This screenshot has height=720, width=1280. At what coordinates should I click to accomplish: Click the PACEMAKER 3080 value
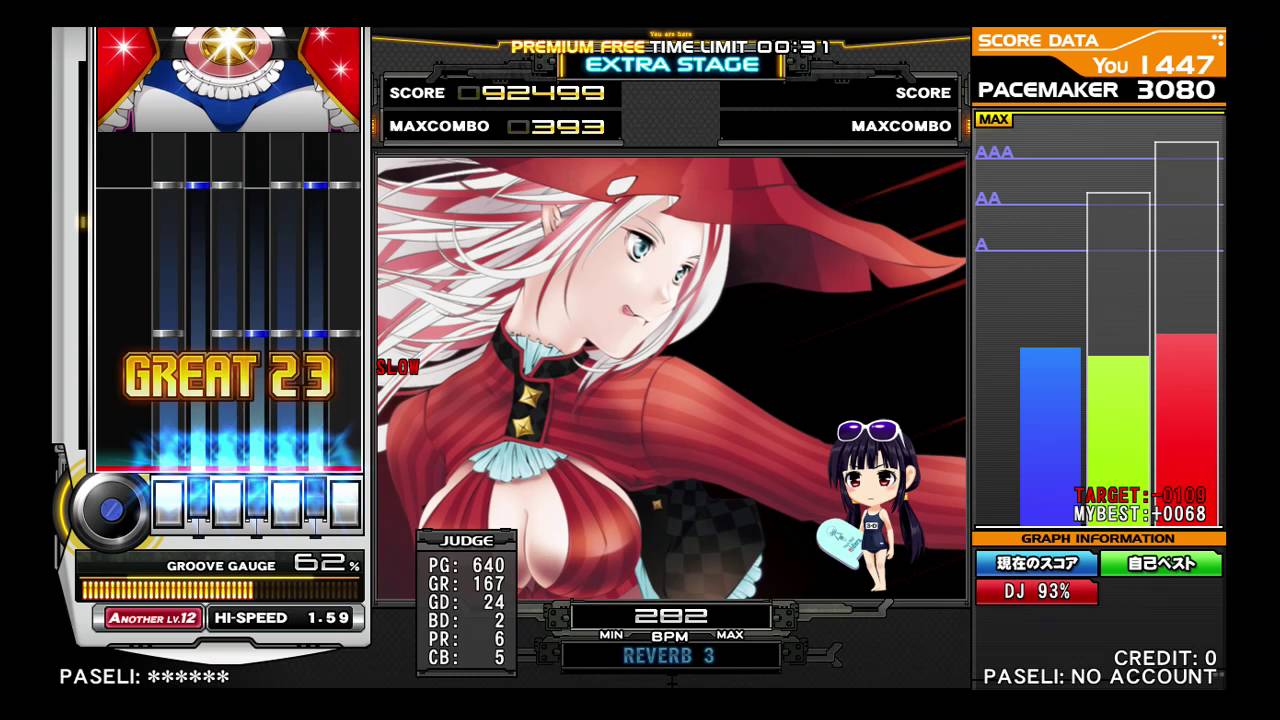tap(1097, 90)
